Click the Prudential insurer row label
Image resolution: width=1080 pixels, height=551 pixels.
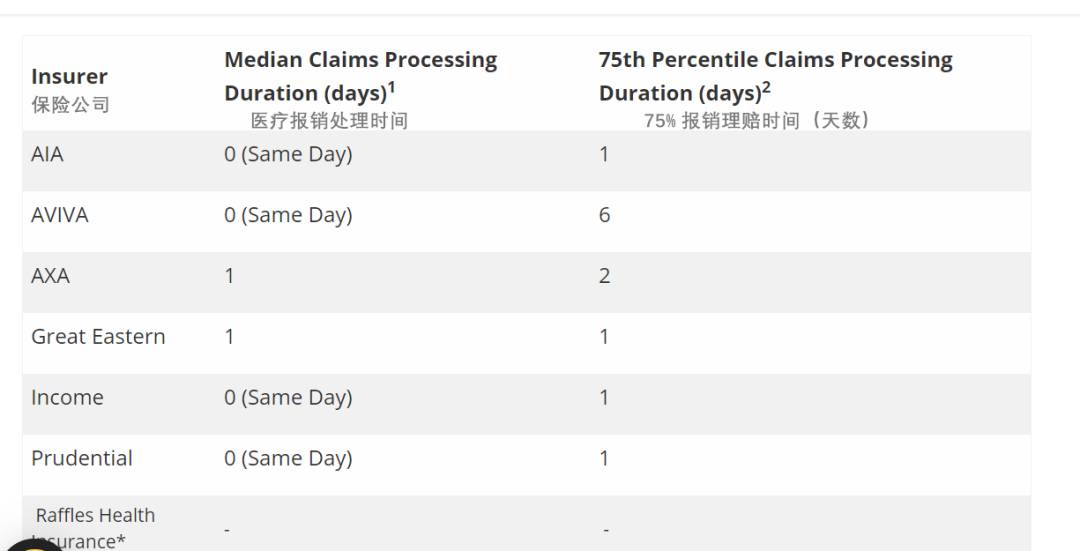tap(82, 458)
